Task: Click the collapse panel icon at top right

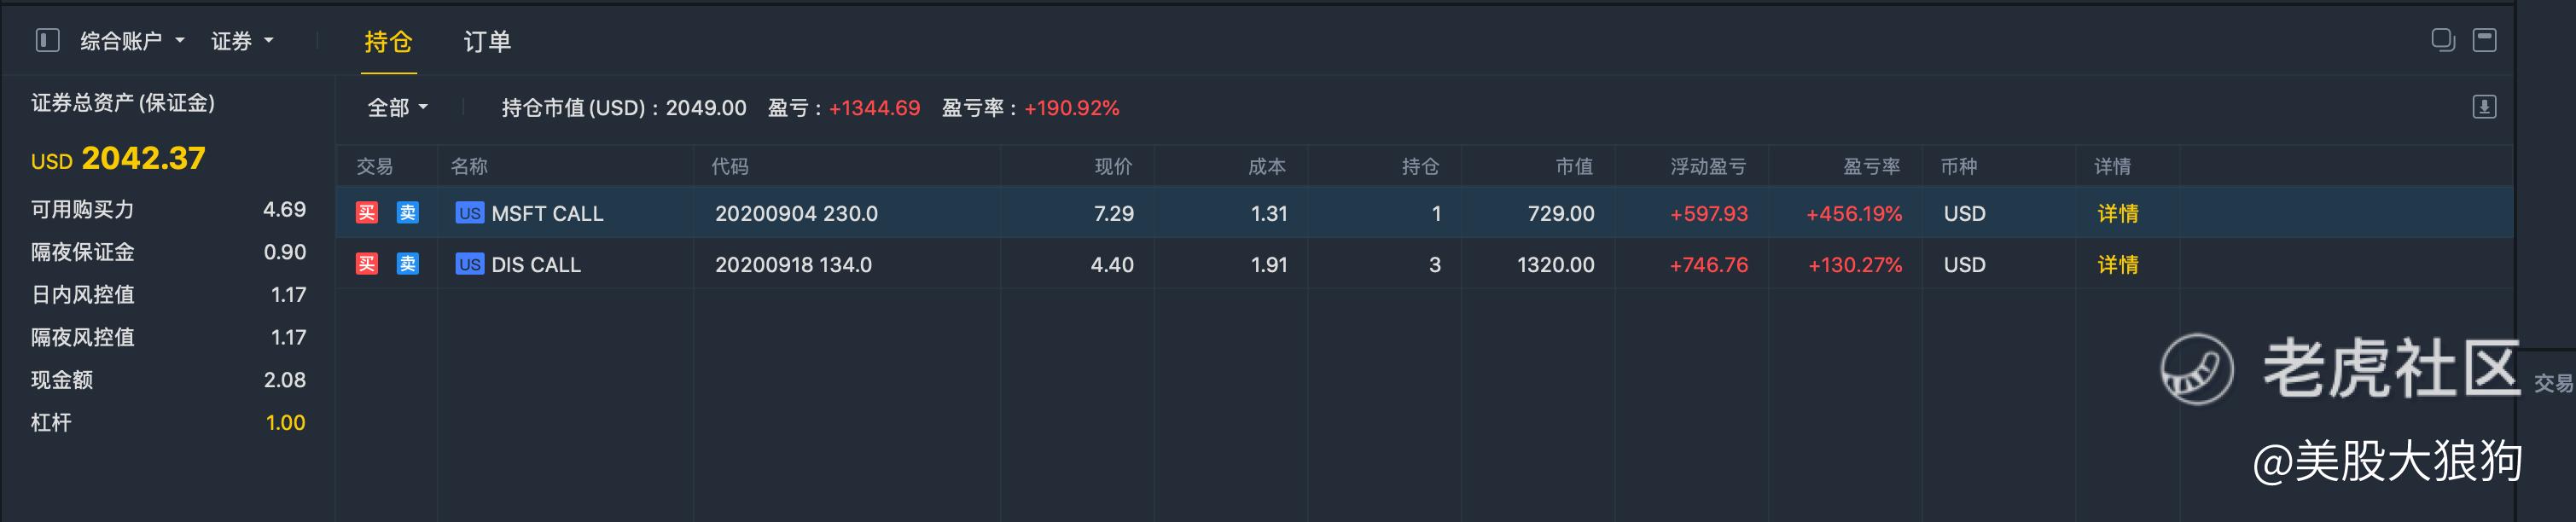Action: coord(2484,40)
